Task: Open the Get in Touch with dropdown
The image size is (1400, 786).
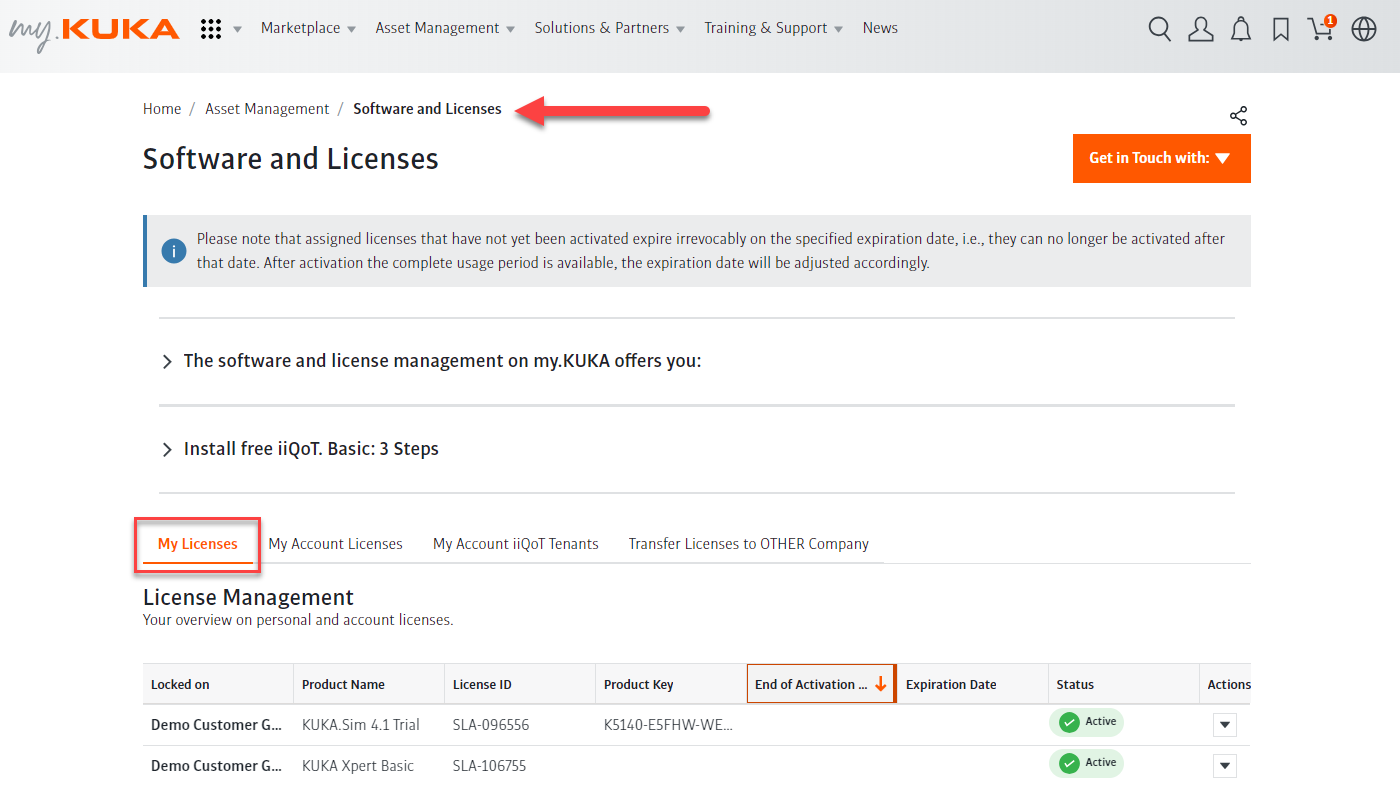Action: coord(1162,158)
